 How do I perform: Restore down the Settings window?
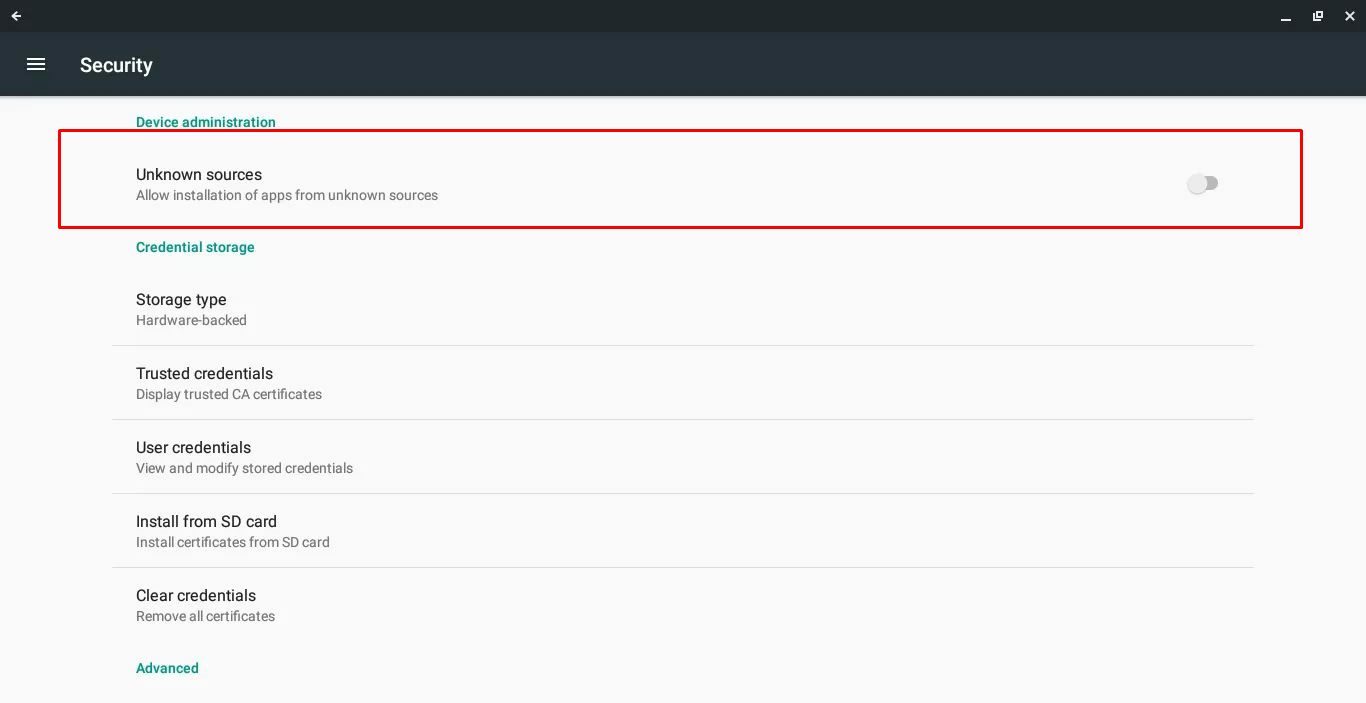[x=1318, y=16]
